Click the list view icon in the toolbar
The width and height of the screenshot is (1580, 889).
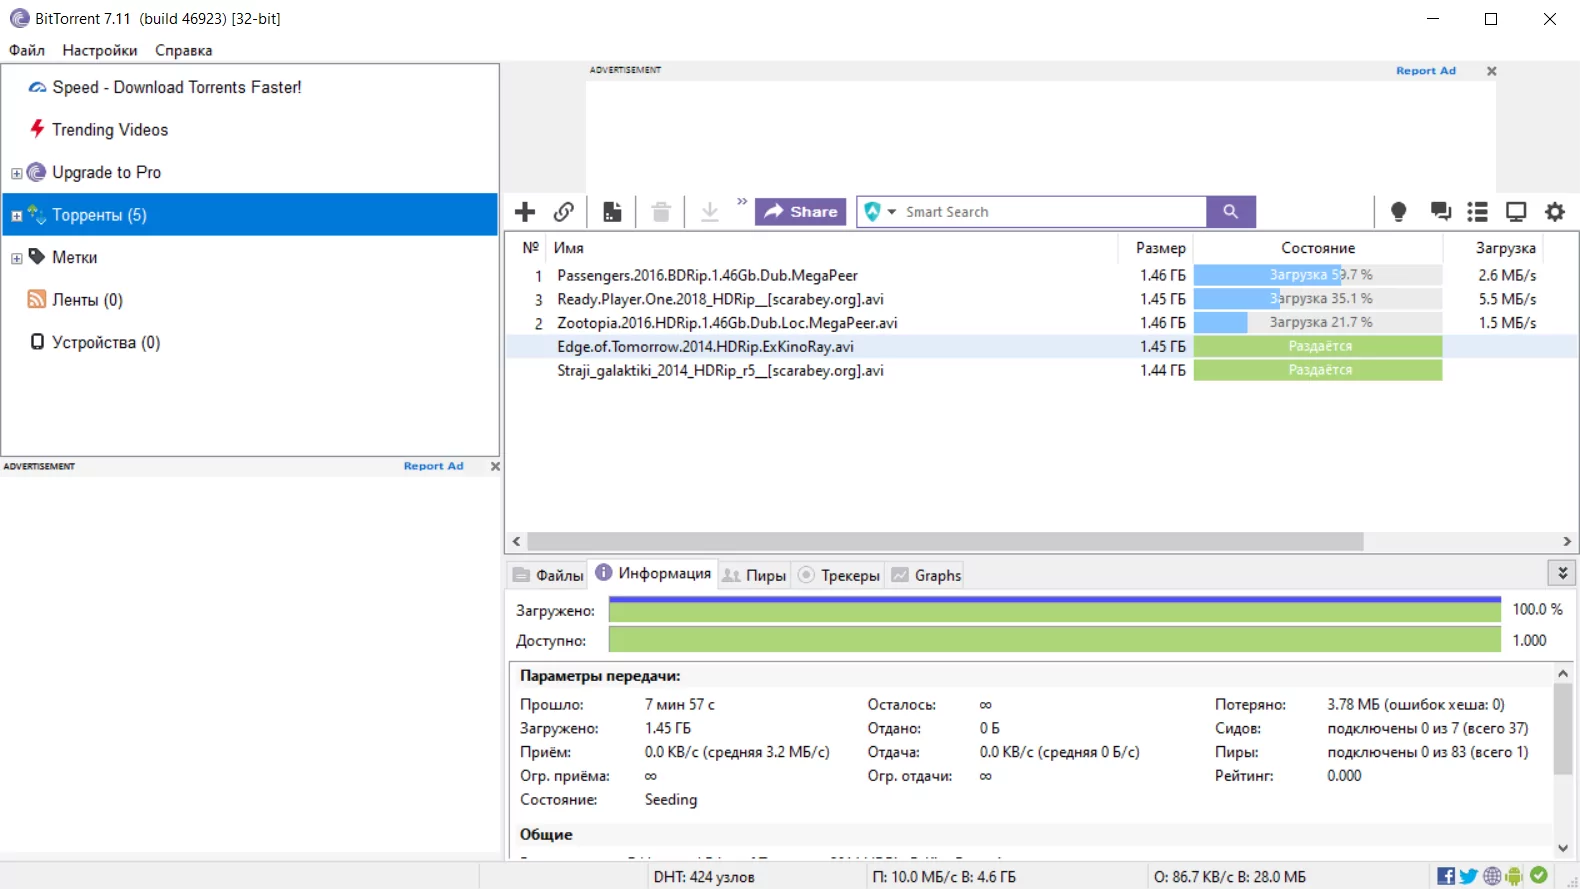(1477, 212)
